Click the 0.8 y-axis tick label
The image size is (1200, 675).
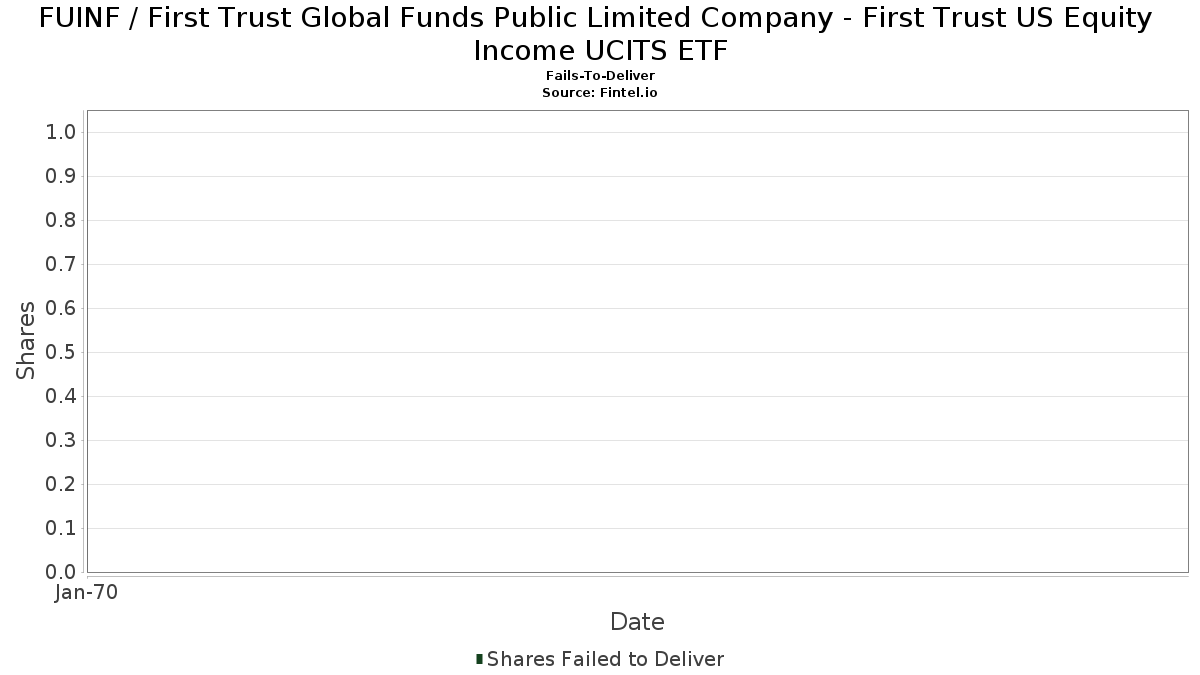[61, 221]
